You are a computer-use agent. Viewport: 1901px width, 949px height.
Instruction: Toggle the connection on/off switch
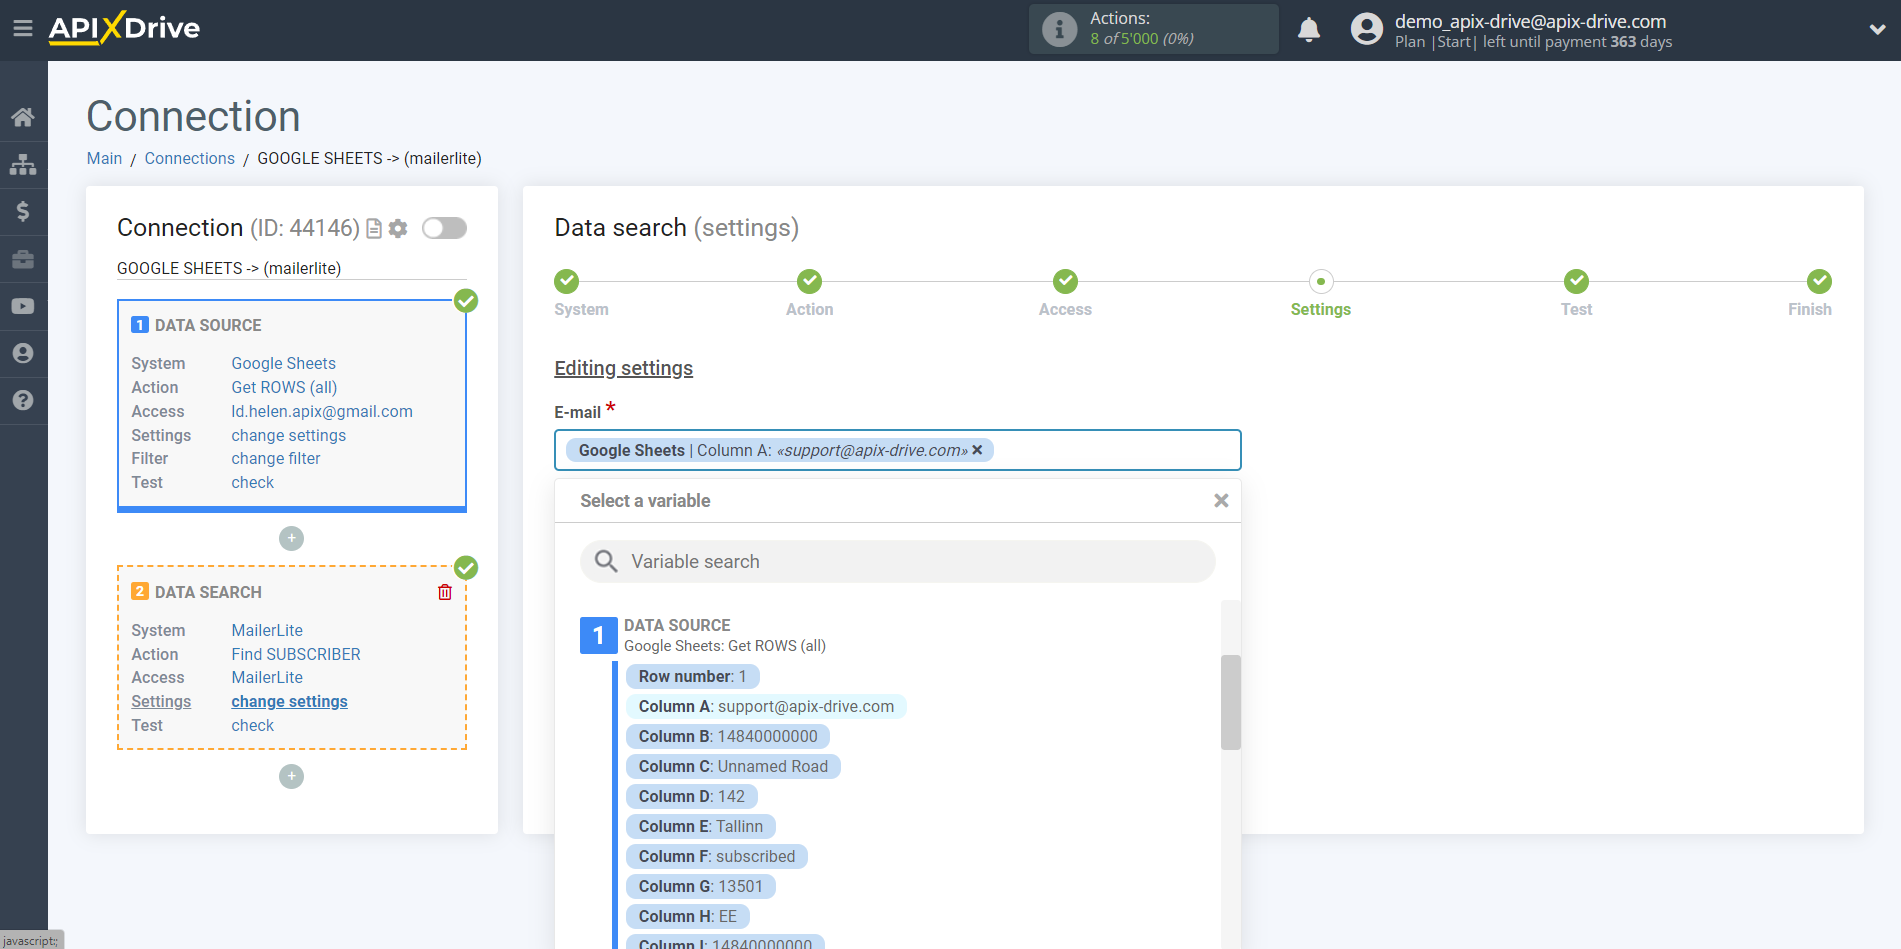pos(444,228)
